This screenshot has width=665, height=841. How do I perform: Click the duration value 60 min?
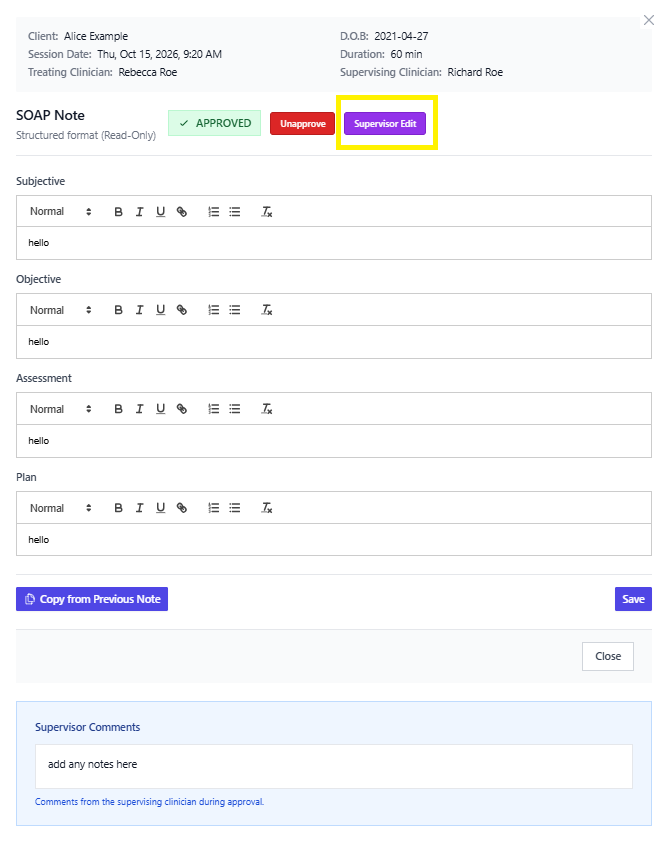point(406,54)
